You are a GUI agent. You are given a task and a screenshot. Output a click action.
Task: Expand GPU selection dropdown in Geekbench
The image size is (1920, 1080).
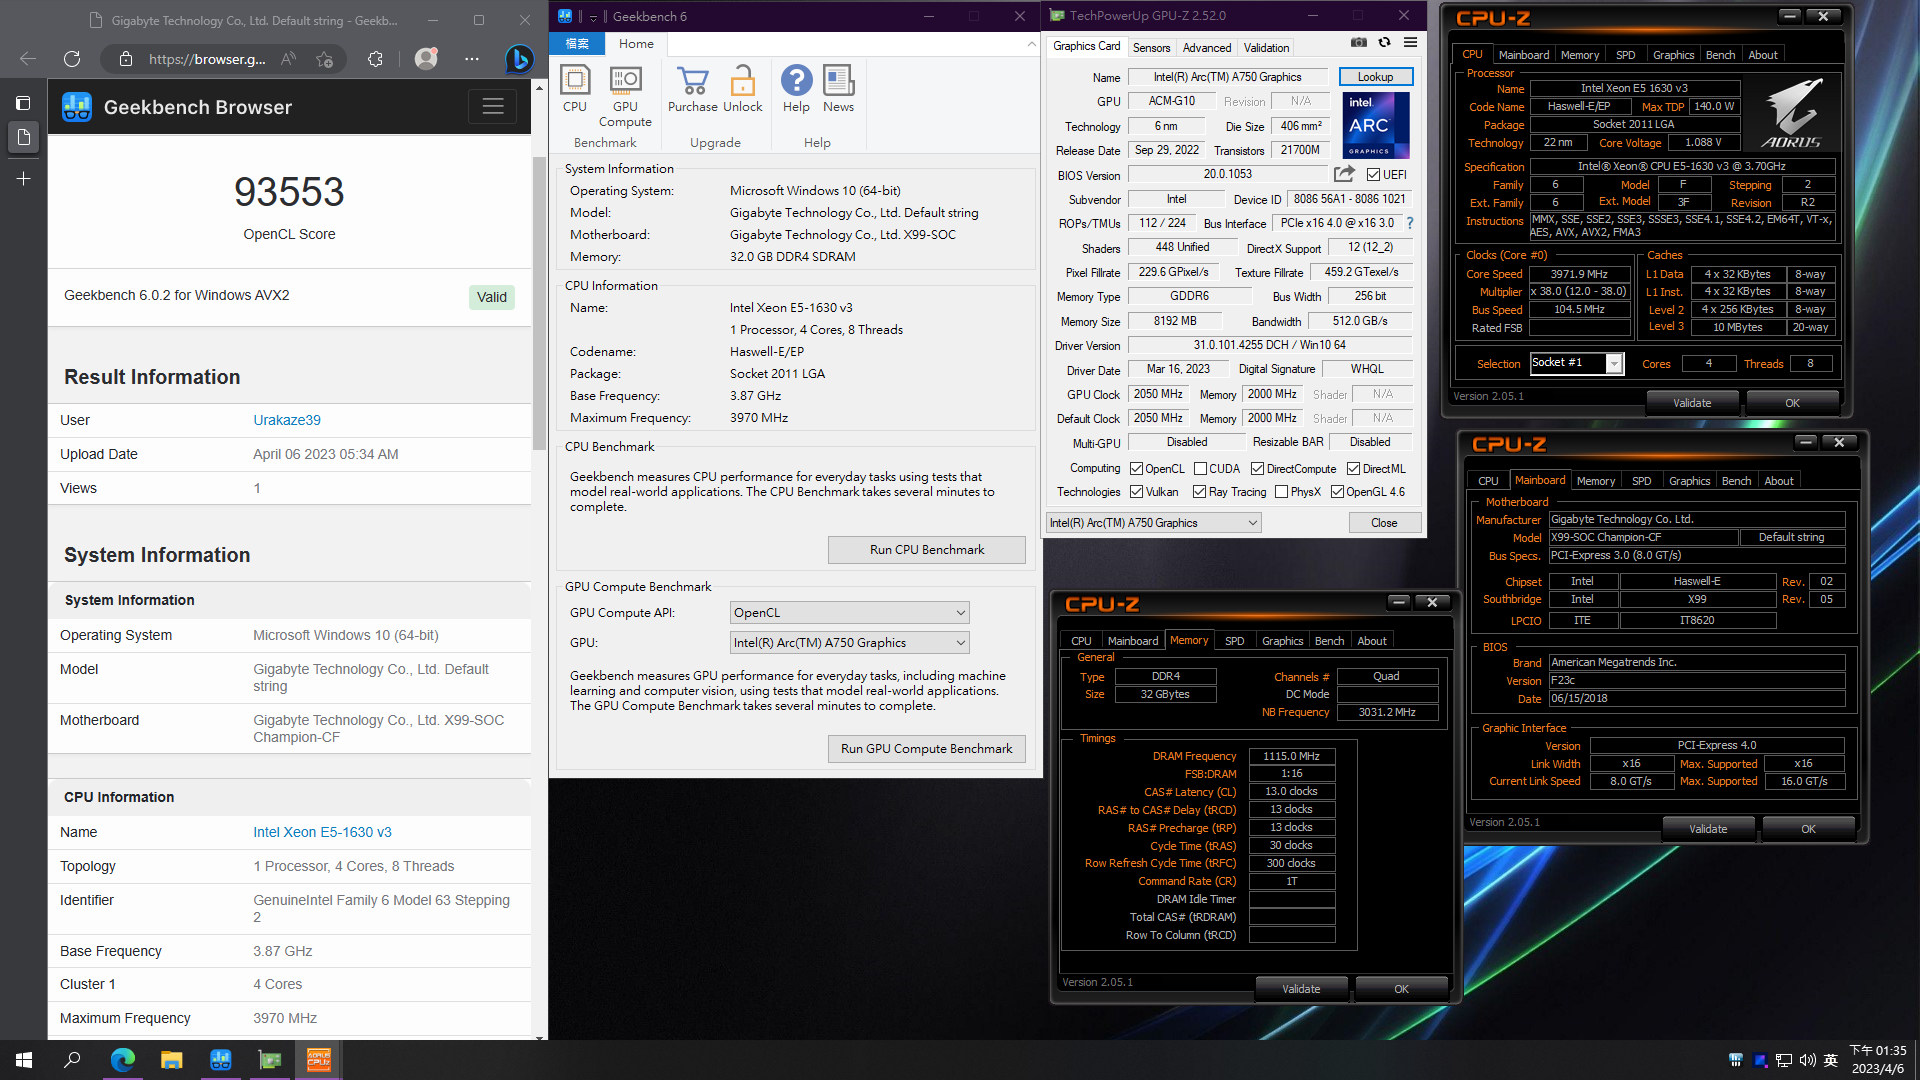pyautogui.click(x=850, y=643)
